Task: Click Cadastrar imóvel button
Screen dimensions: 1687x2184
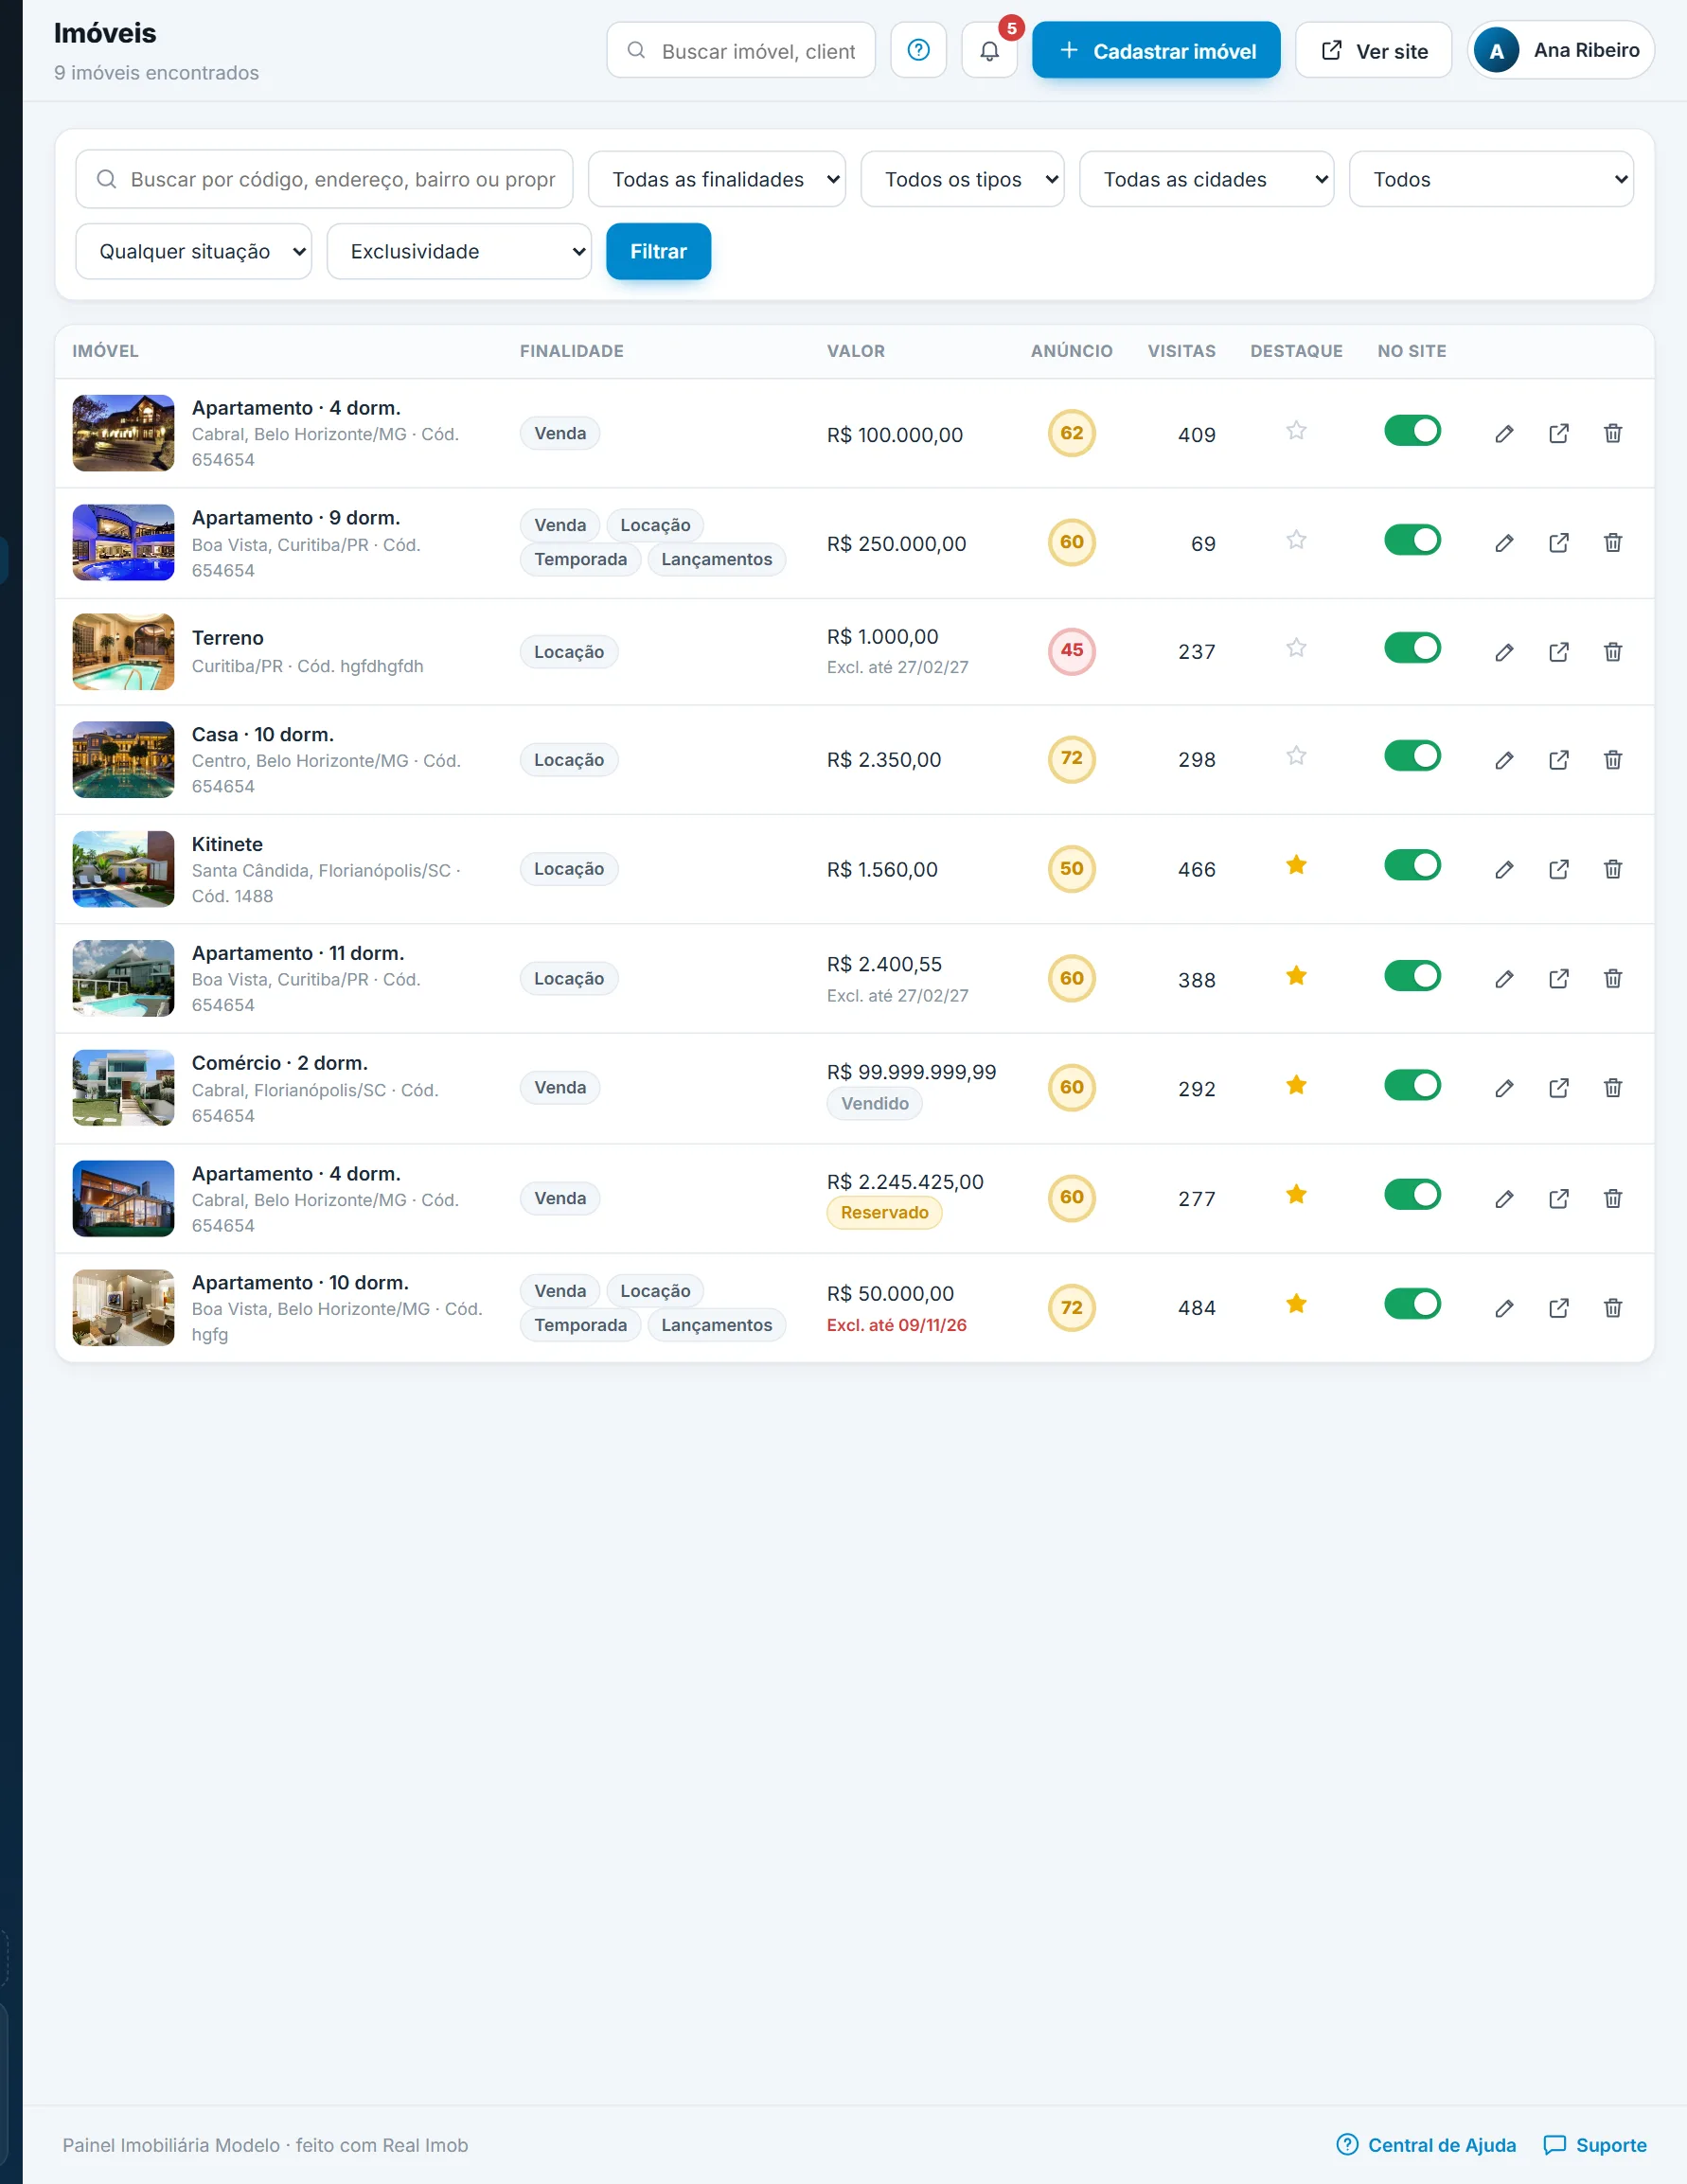Action: (x=1156, y=50)
